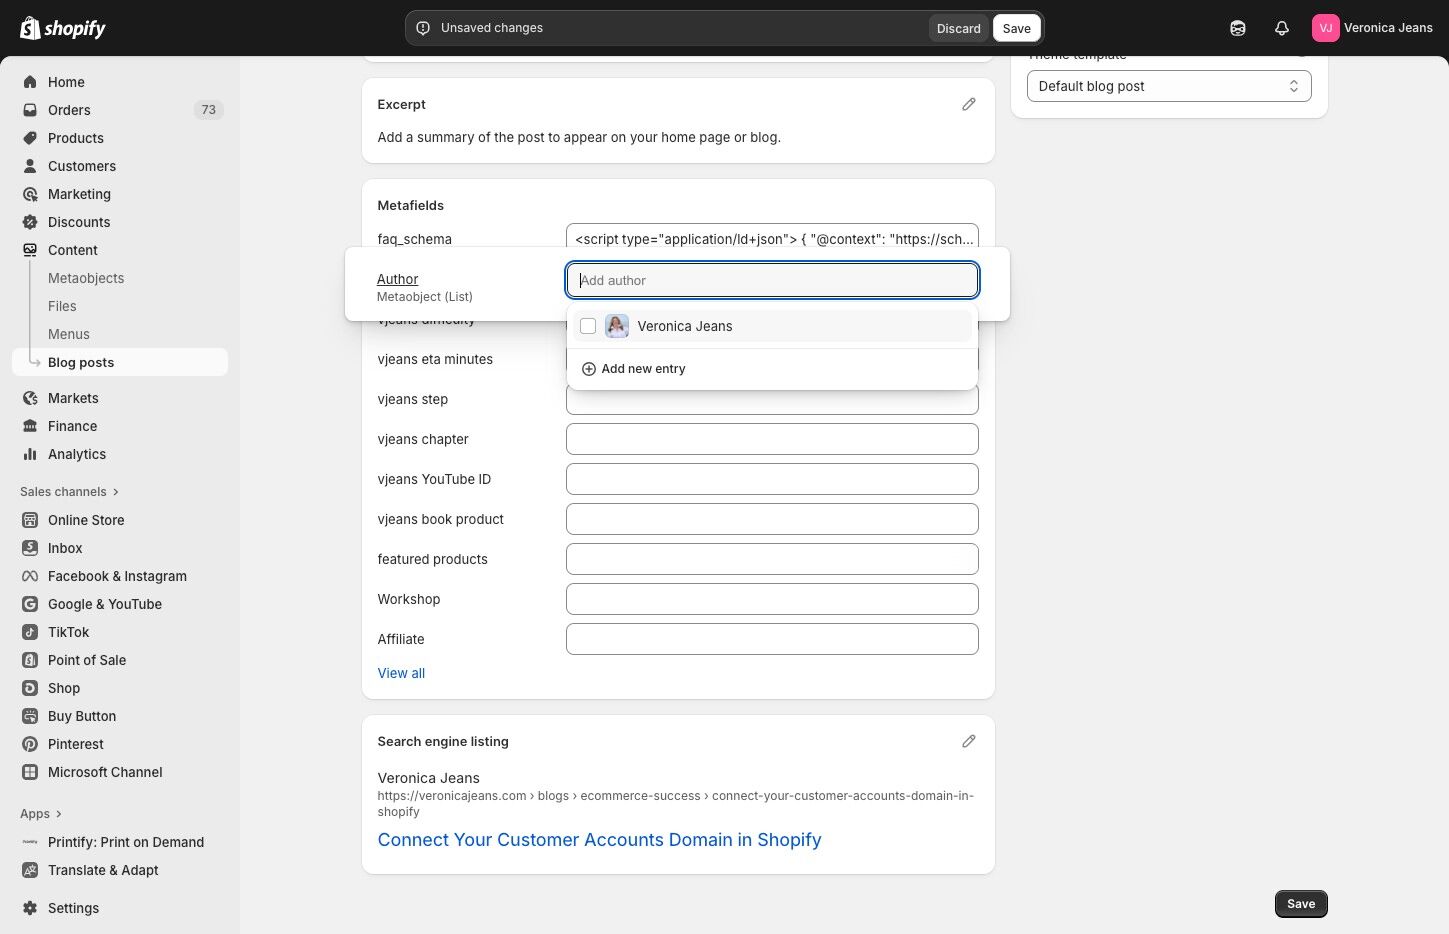Screen dimensions: 1449x934
Task: Go to Blog posts in sidebar
Action: tap(81, 362)
